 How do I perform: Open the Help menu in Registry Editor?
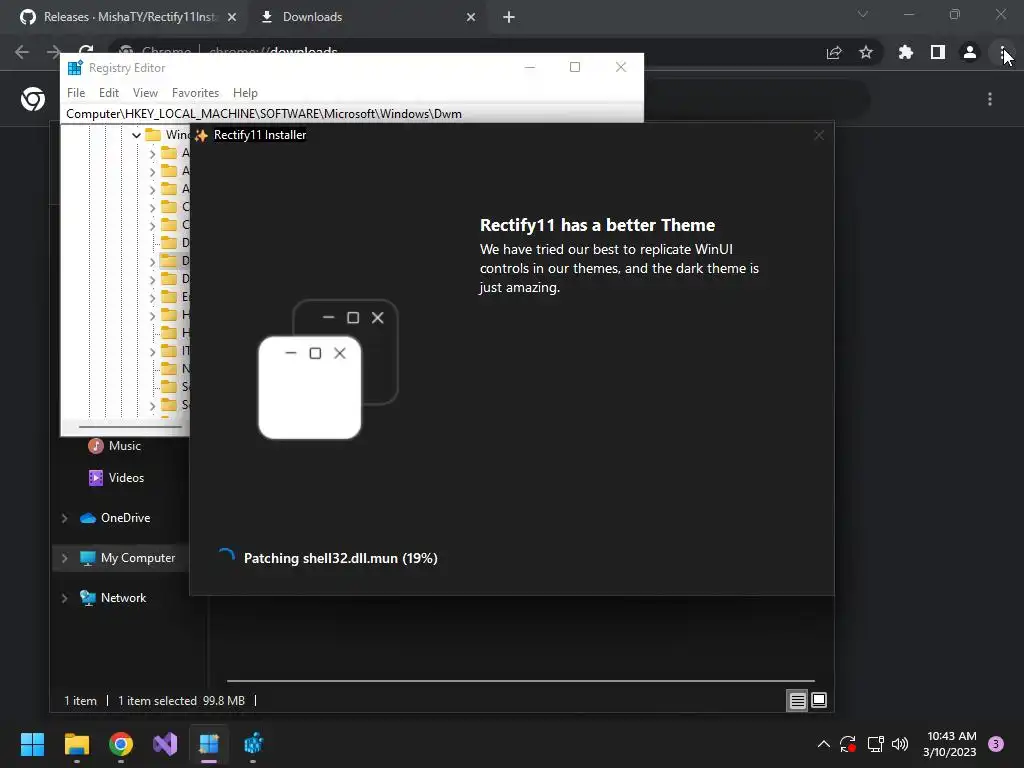pyautogui.click(x=245, y=93)
